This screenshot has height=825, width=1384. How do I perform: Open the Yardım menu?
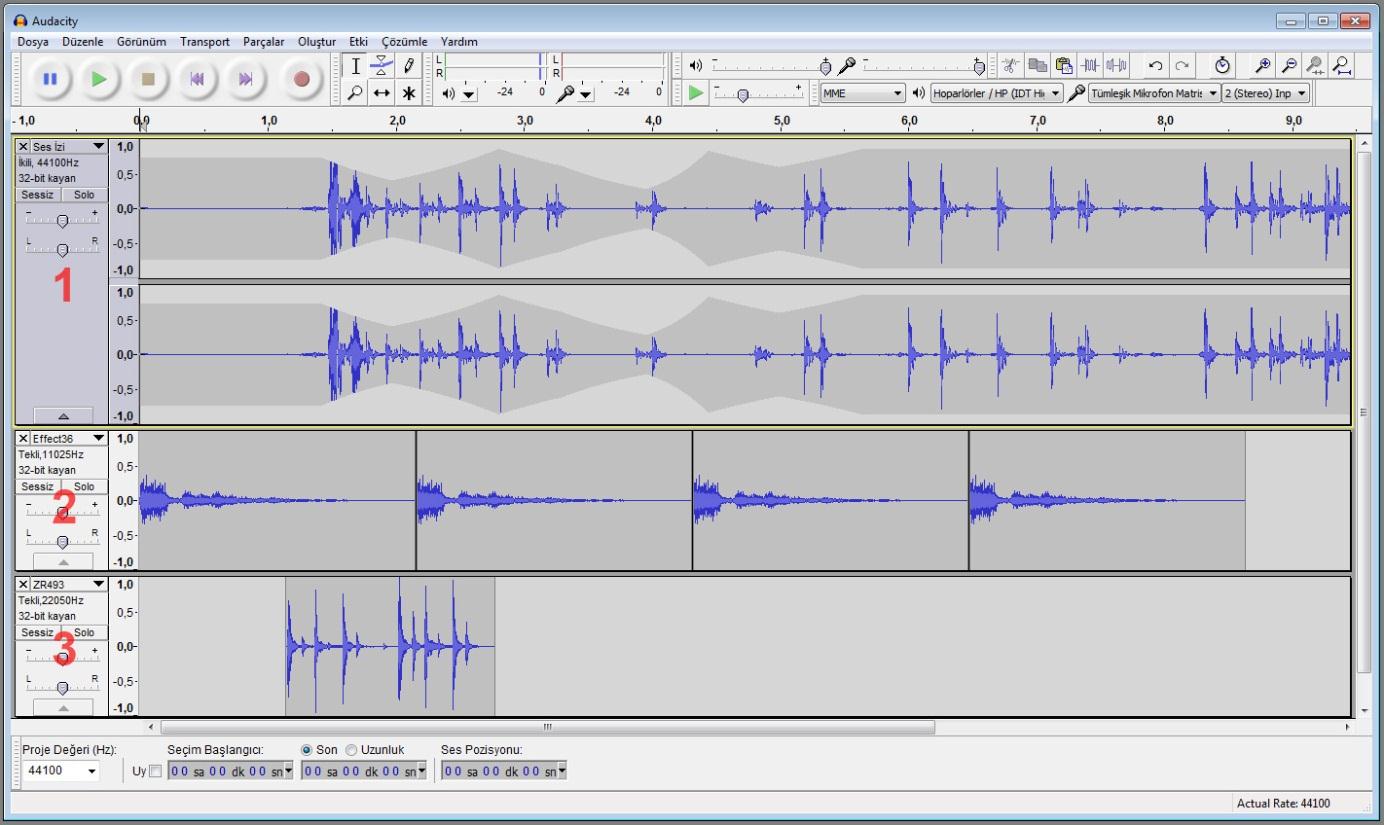pyautogui.click(x=459, y=42)
